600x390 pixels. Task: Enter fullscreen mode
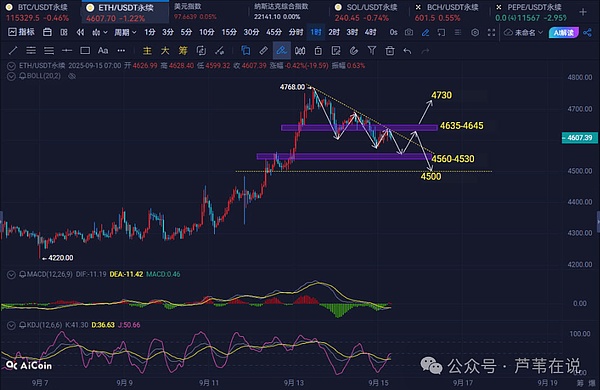point(491,33)
